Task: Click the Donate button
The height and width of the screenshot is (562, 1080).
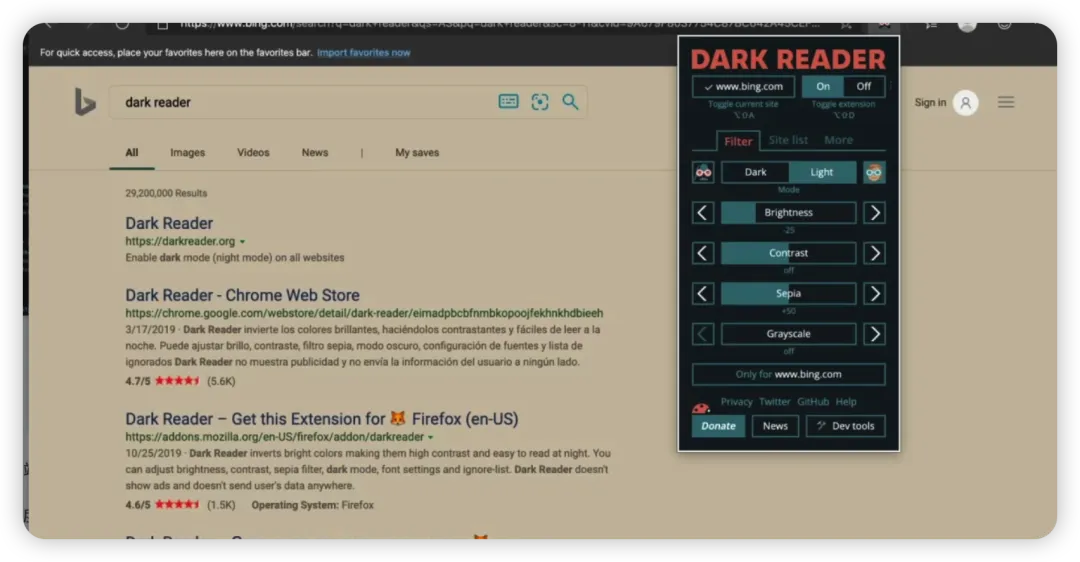Action: pyautogui.click(x=718, y=426)
